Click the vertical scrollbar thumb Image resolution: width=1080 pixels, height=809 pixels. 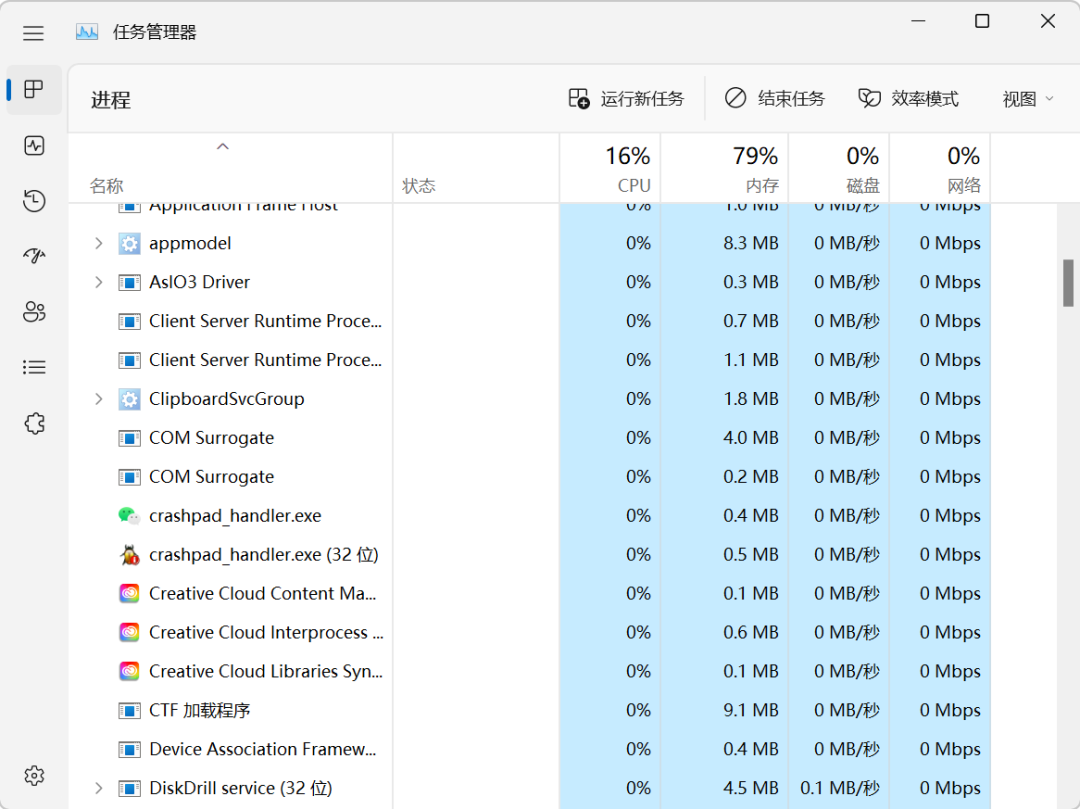click(x=1068, y=283)
